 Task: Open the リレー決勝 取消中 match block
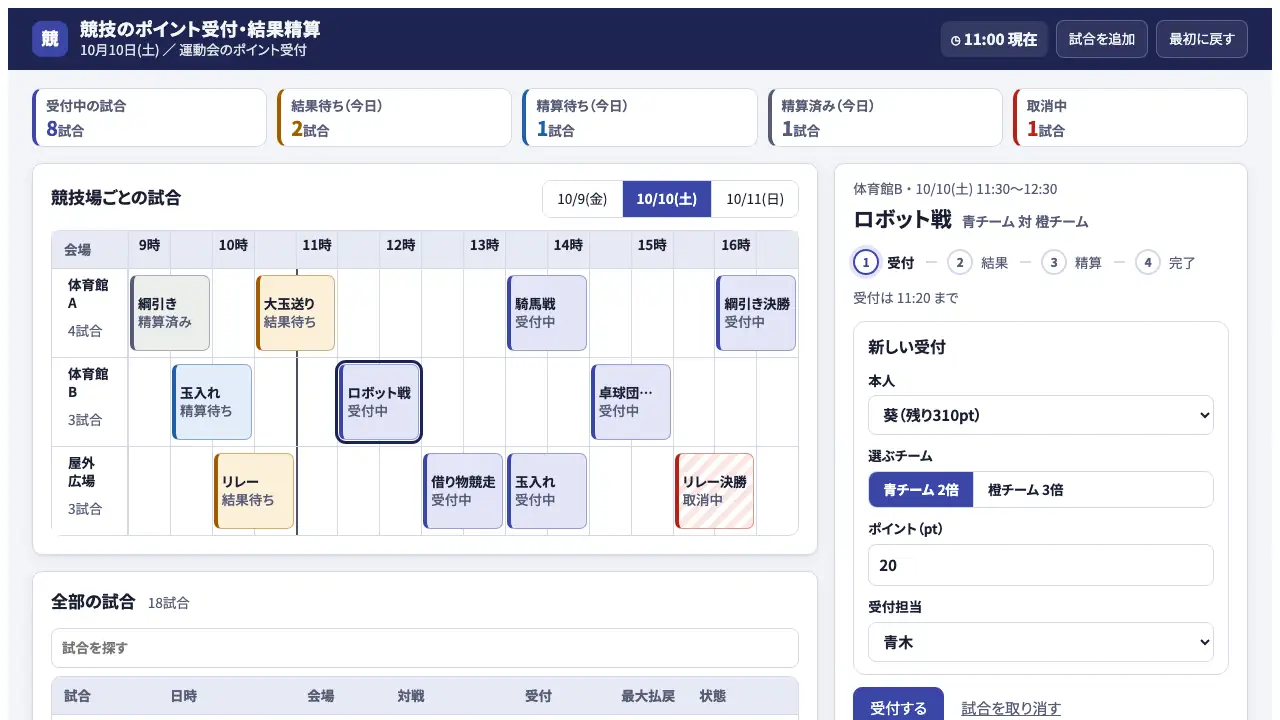714,491
